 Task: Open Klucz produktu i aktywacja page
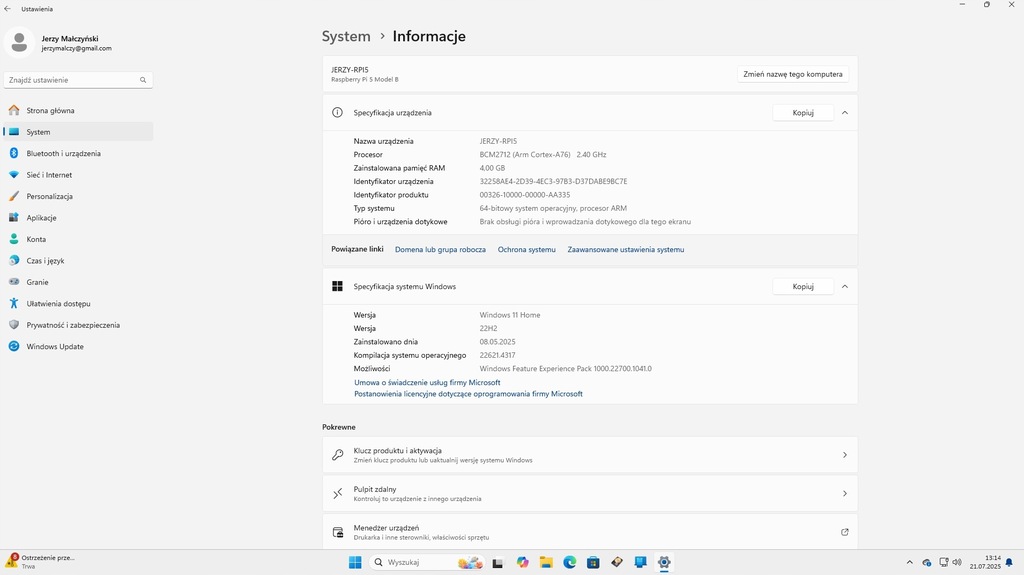coord(589,455)
